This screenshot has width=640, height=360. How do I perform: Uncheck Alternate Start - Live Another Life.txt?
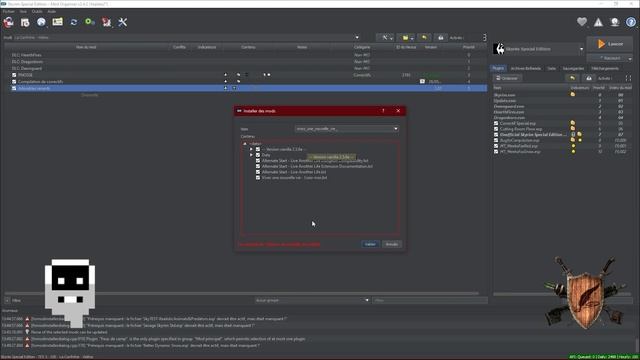(258, 172)
